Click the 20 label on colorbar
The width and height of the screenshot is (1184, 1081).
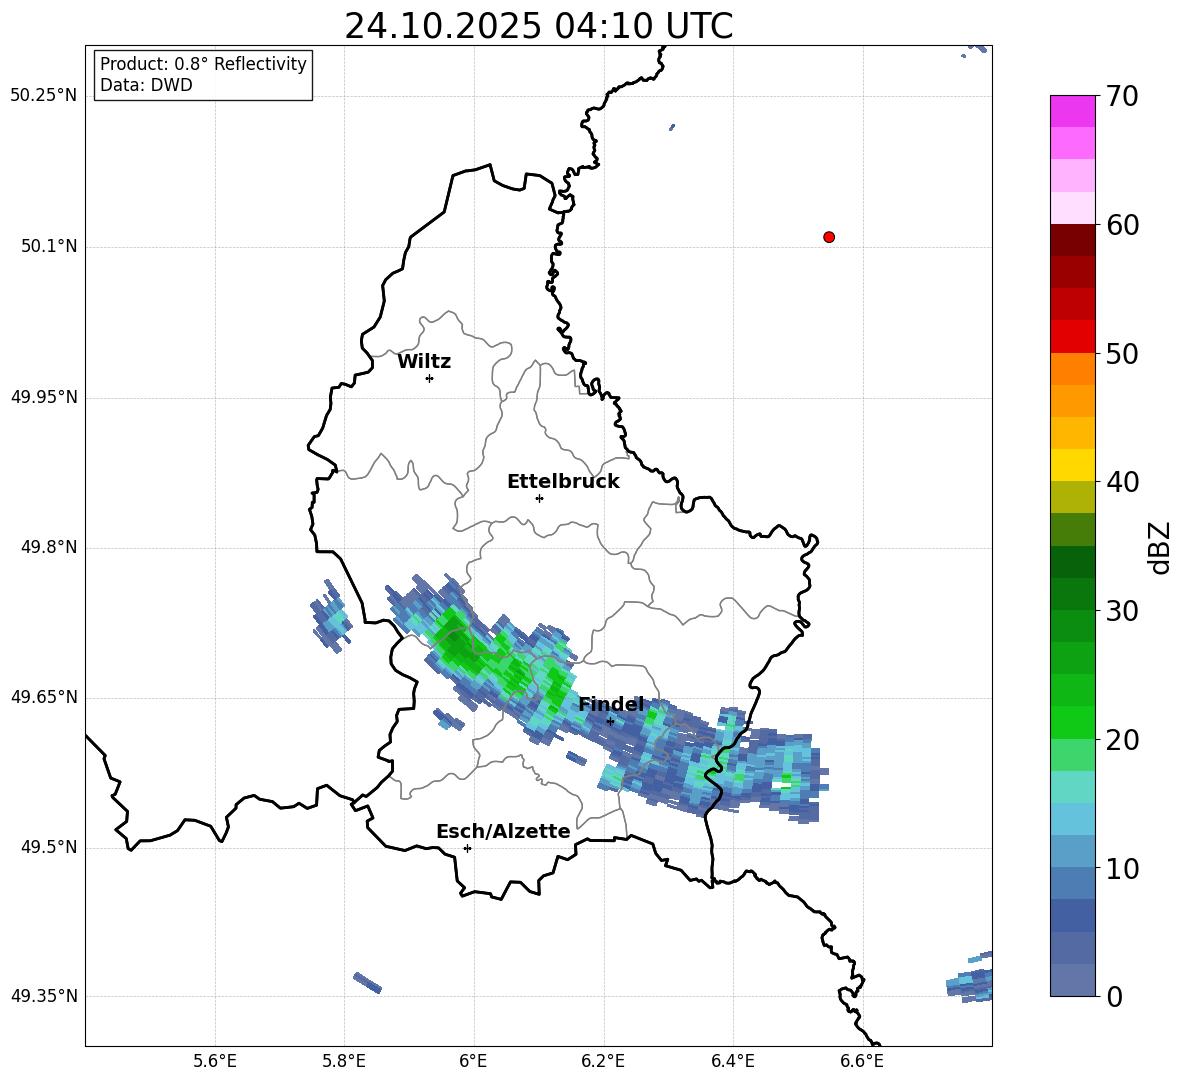(1121, 740)
